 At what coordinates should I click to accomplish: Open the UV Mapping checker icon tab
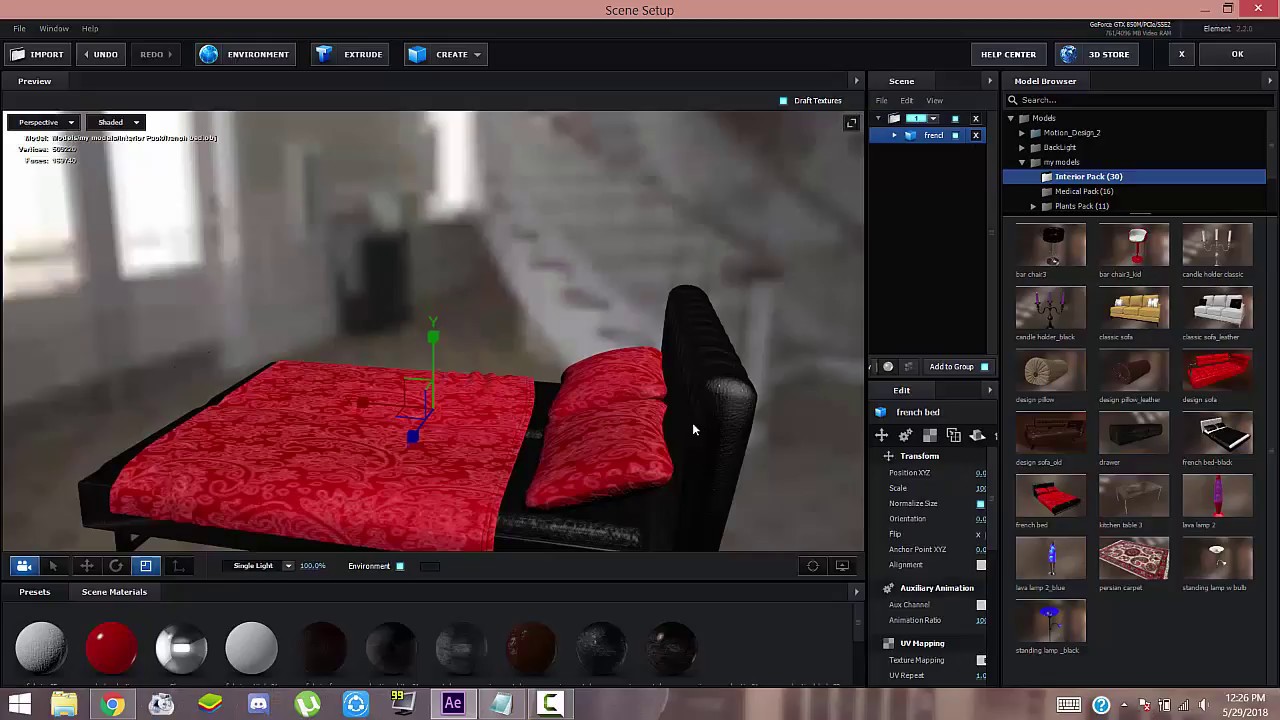coord(929,435)
